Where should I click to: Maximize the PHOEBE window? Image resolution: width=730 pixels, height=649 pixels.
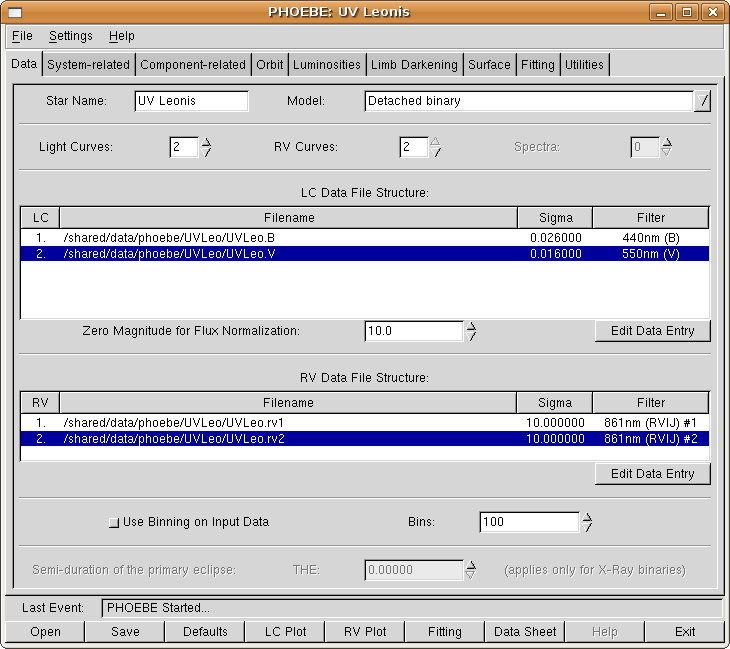[687, 12]
